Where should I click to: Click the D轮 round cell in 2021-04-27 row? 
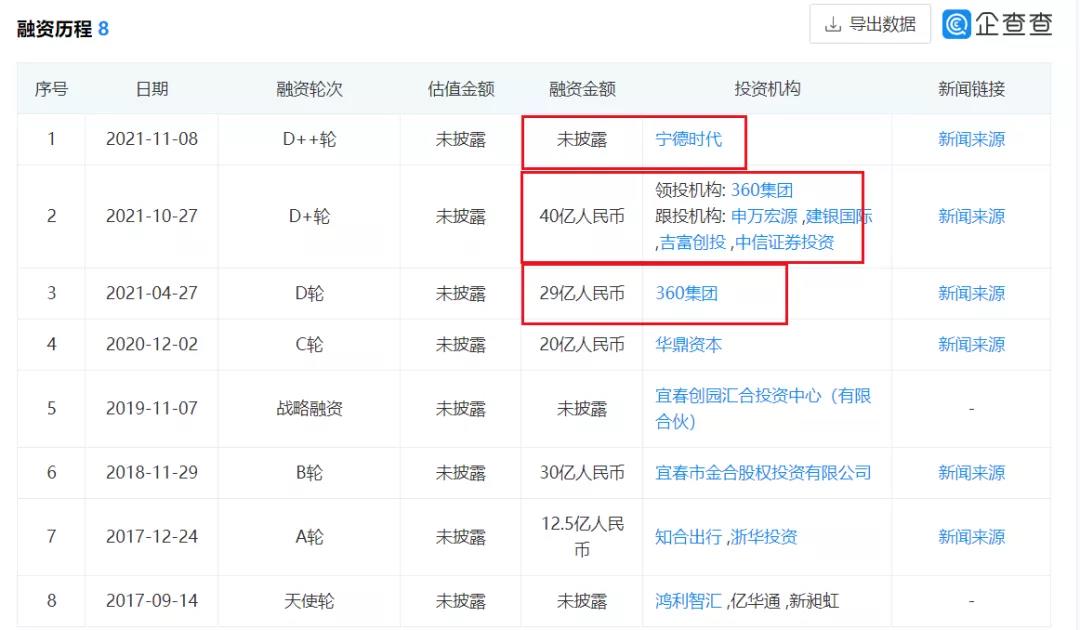pyautogui.click(x=309, y=293)
